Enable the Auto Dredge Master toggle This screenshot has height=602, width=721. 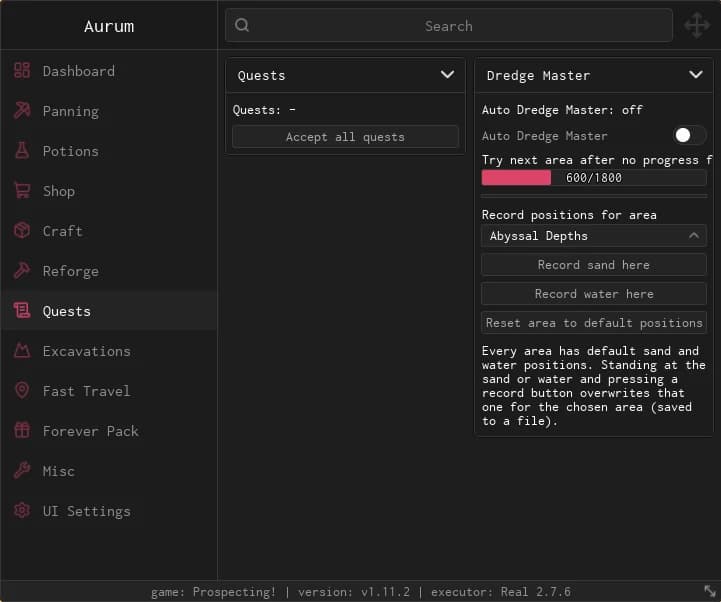point(689,135)
